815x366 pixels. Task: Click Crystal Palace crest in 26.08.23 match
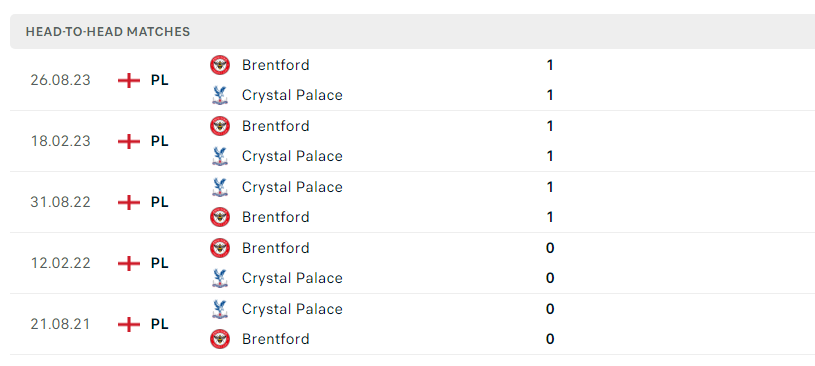coord(220,96)
